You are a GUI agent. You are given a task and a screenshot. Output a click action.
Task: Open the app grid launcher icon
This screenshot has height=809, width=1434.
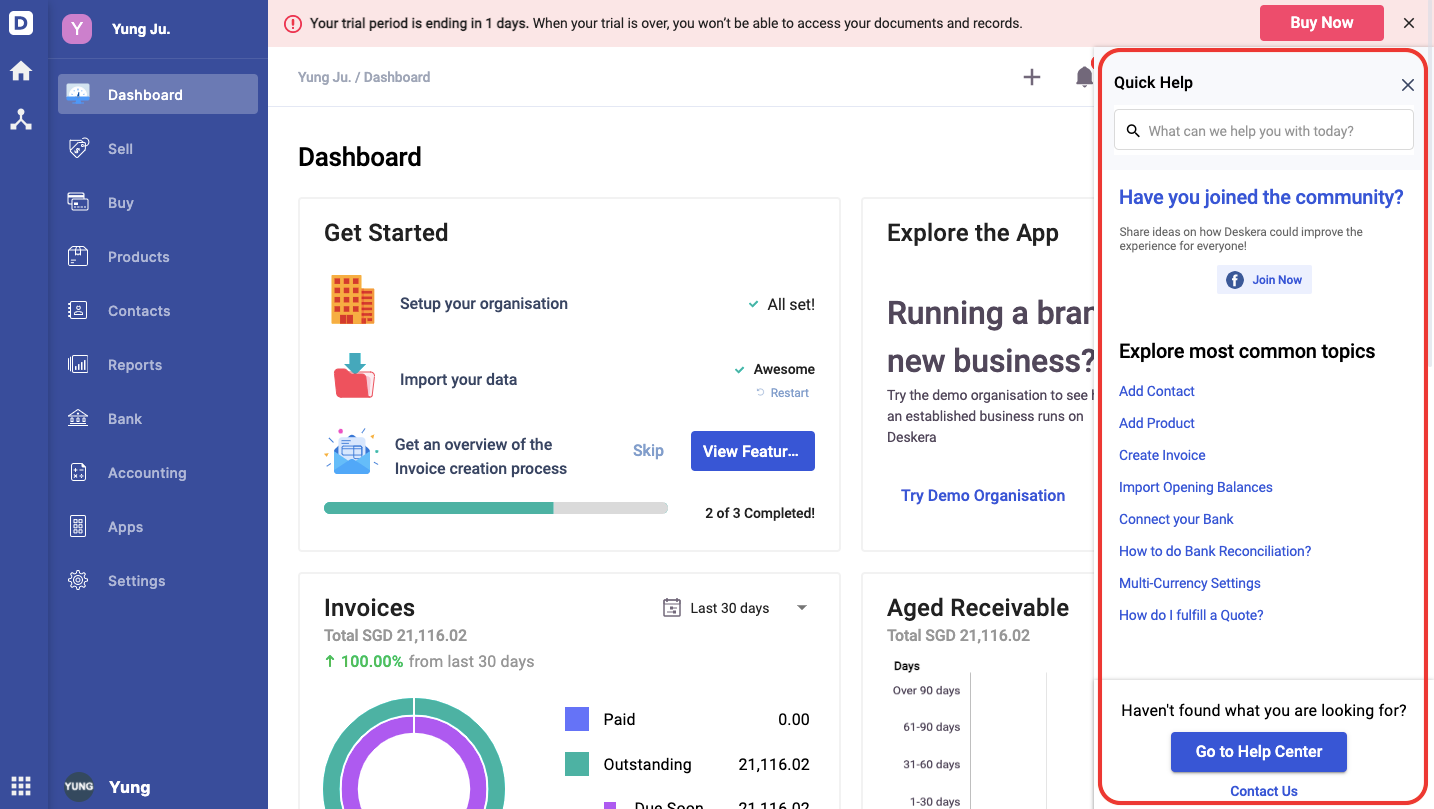pyautogui.click(x=21, y=786)
